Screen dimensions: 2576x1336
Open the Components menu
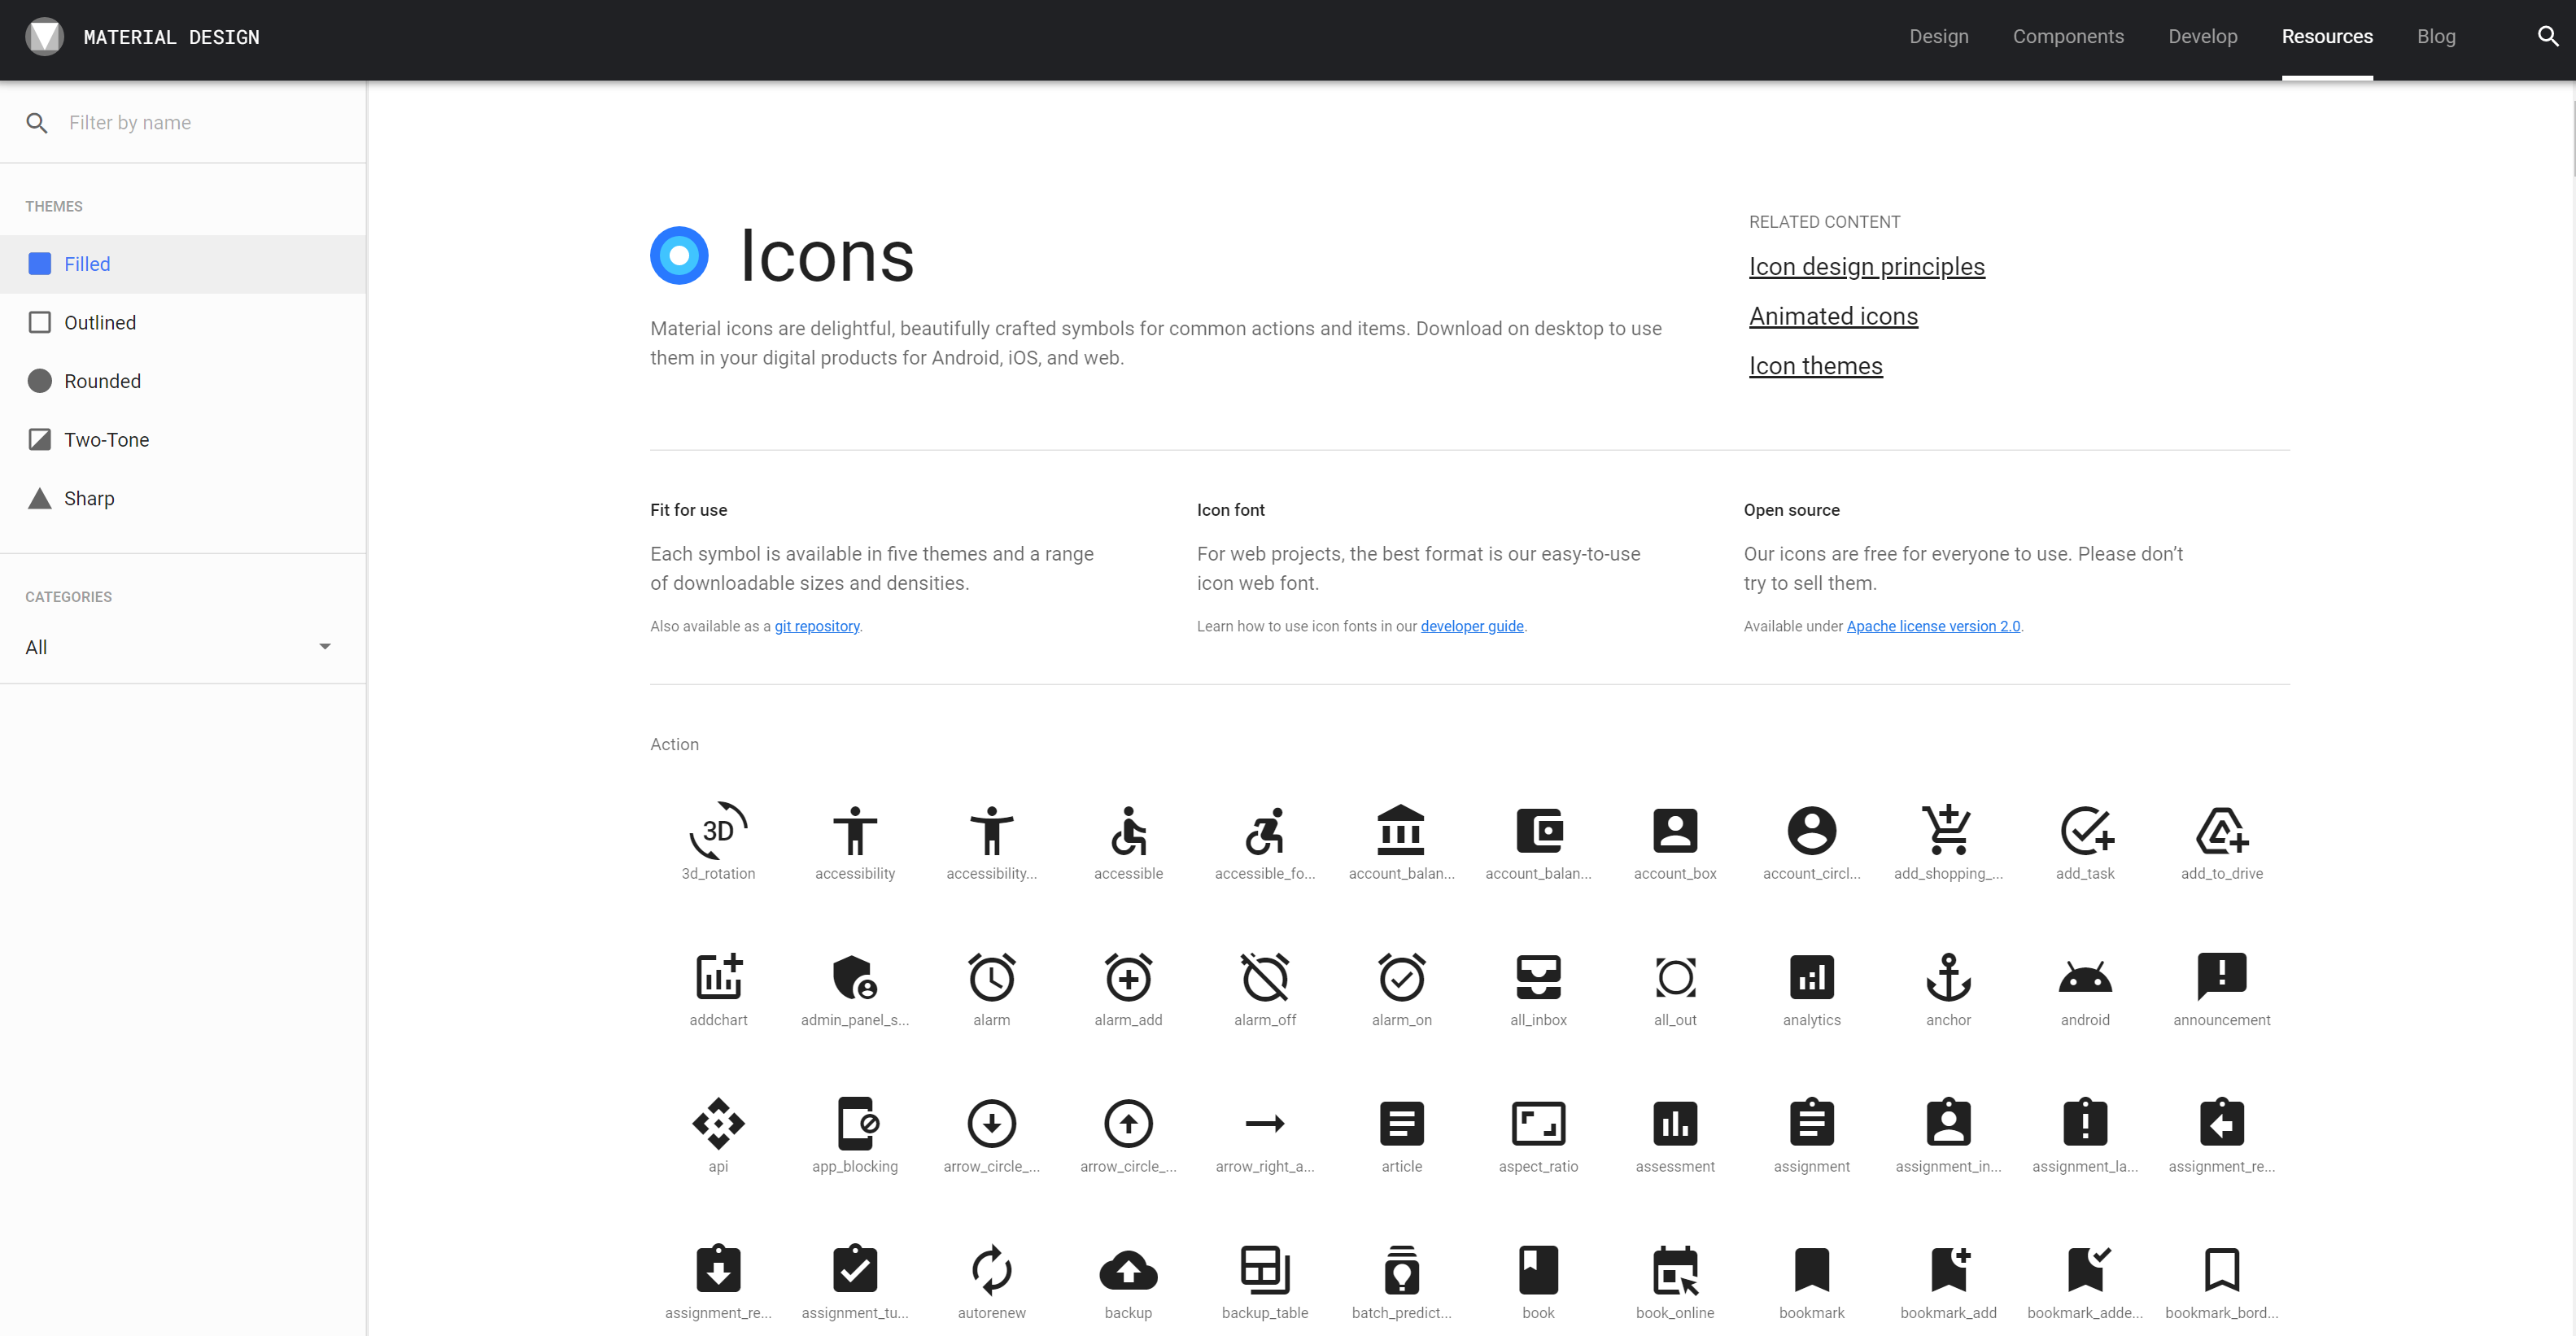[x=2067, y=37]
